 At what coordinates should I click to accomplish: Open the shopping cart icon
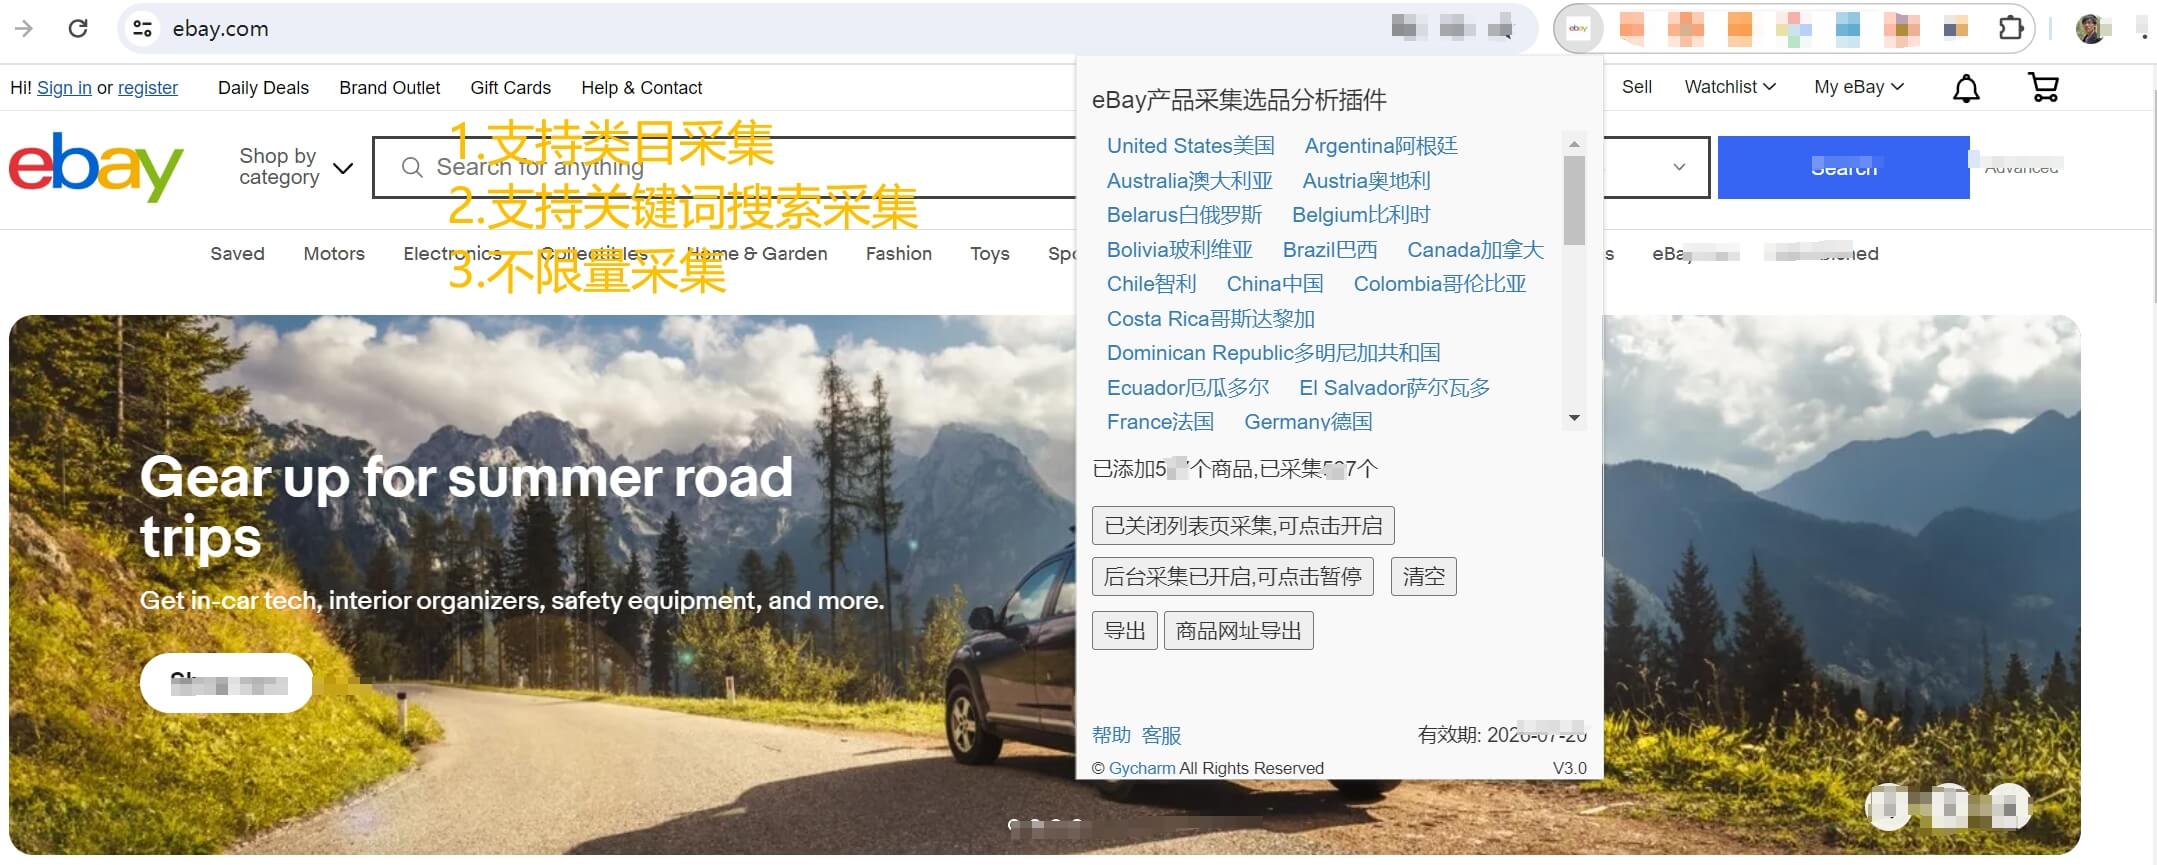[2043, 87]
